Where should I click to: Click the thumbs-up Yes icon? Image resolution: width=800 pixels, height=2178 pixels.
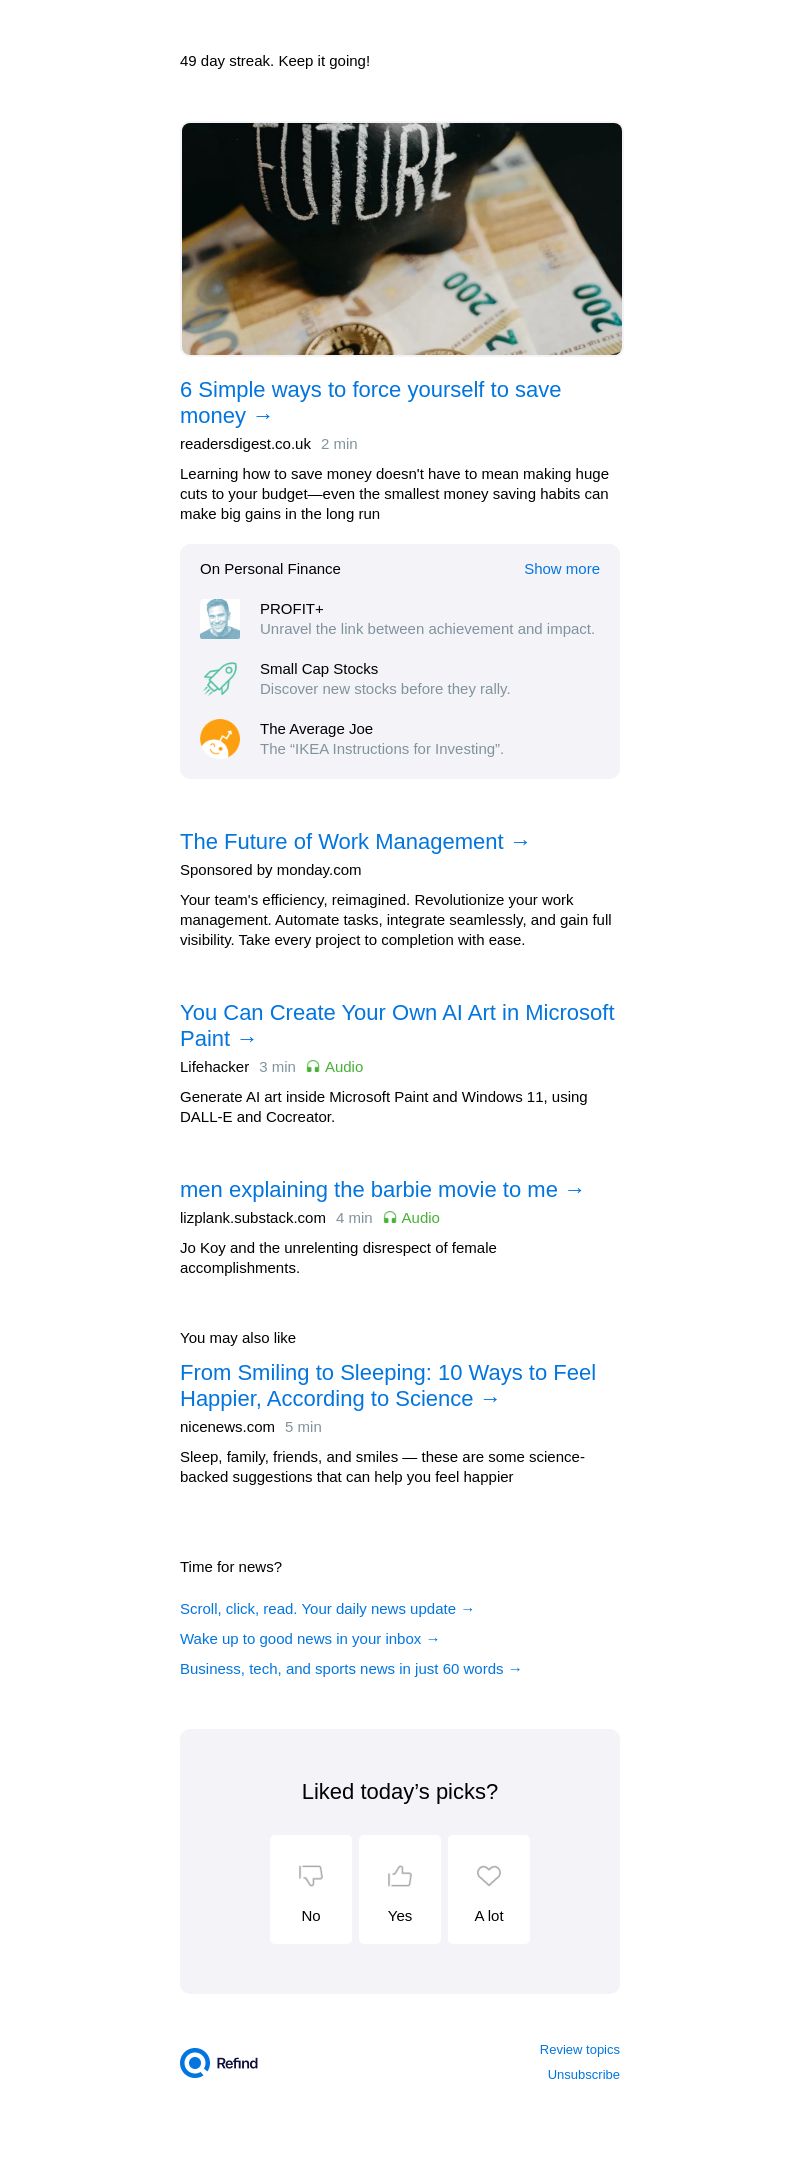click(400, 1875)
